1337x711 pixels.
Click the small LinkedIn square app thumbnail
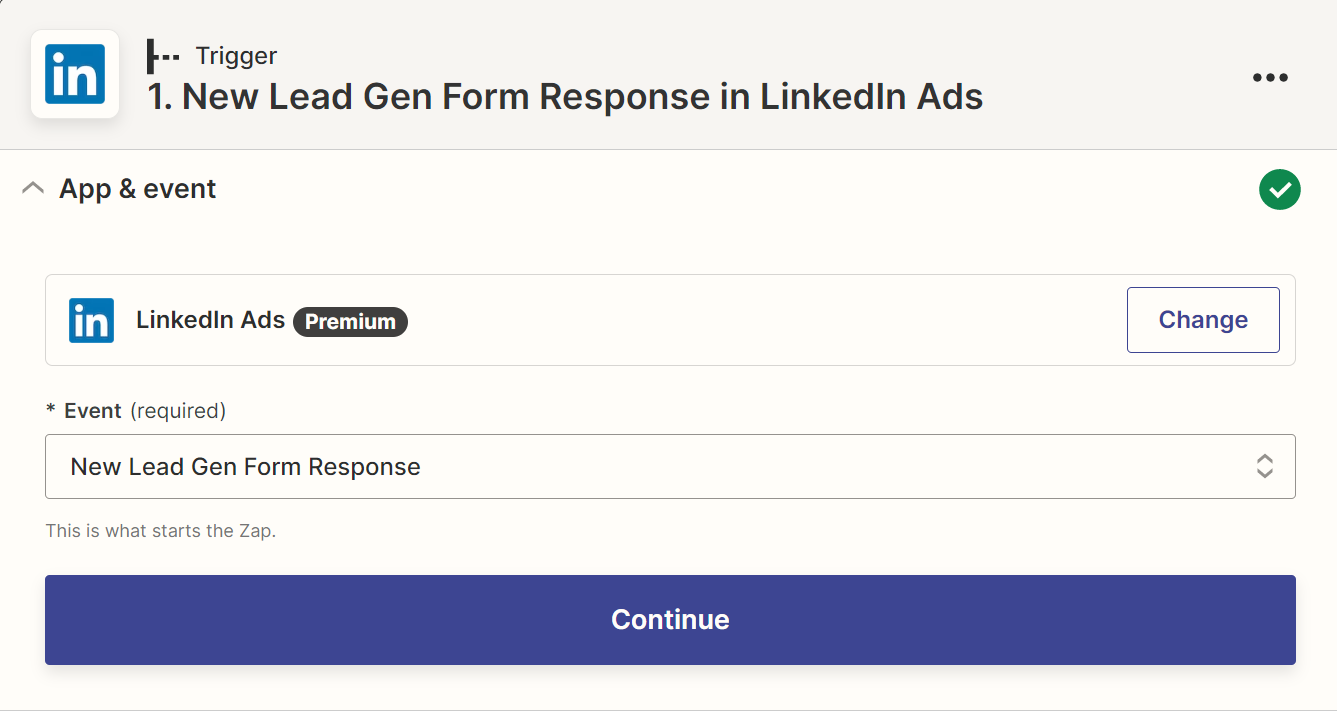pos(74,74)
